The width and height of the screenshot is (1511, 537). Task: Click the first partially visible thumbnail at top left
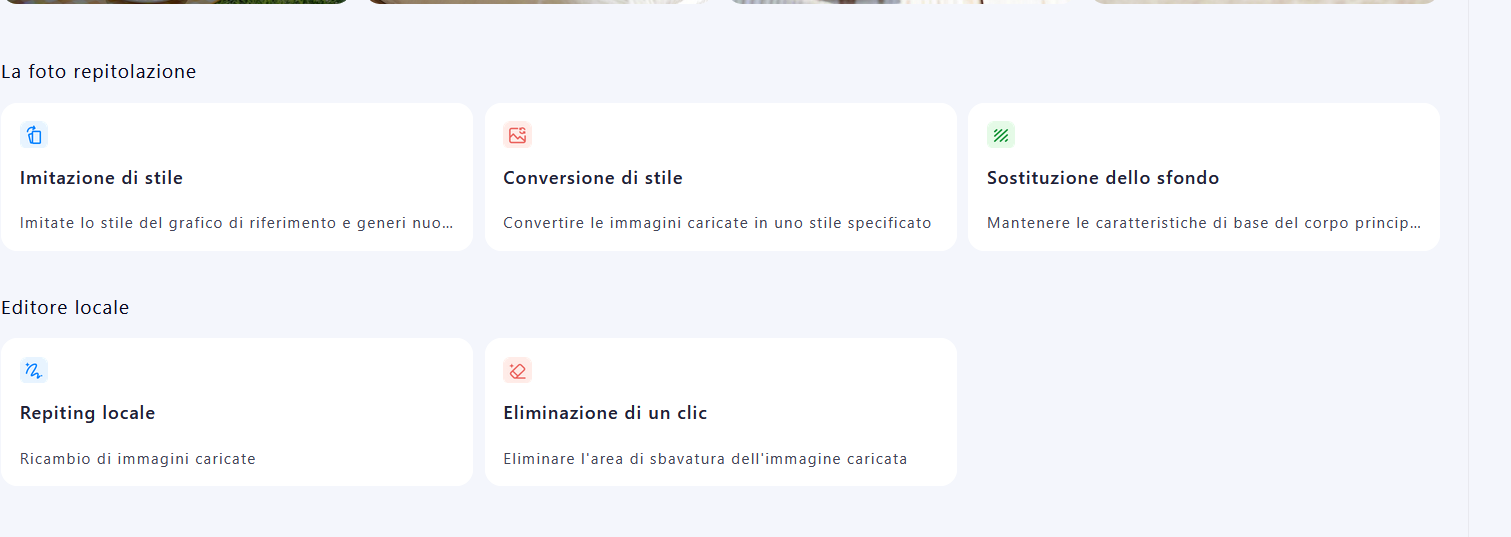coord(175,1)
